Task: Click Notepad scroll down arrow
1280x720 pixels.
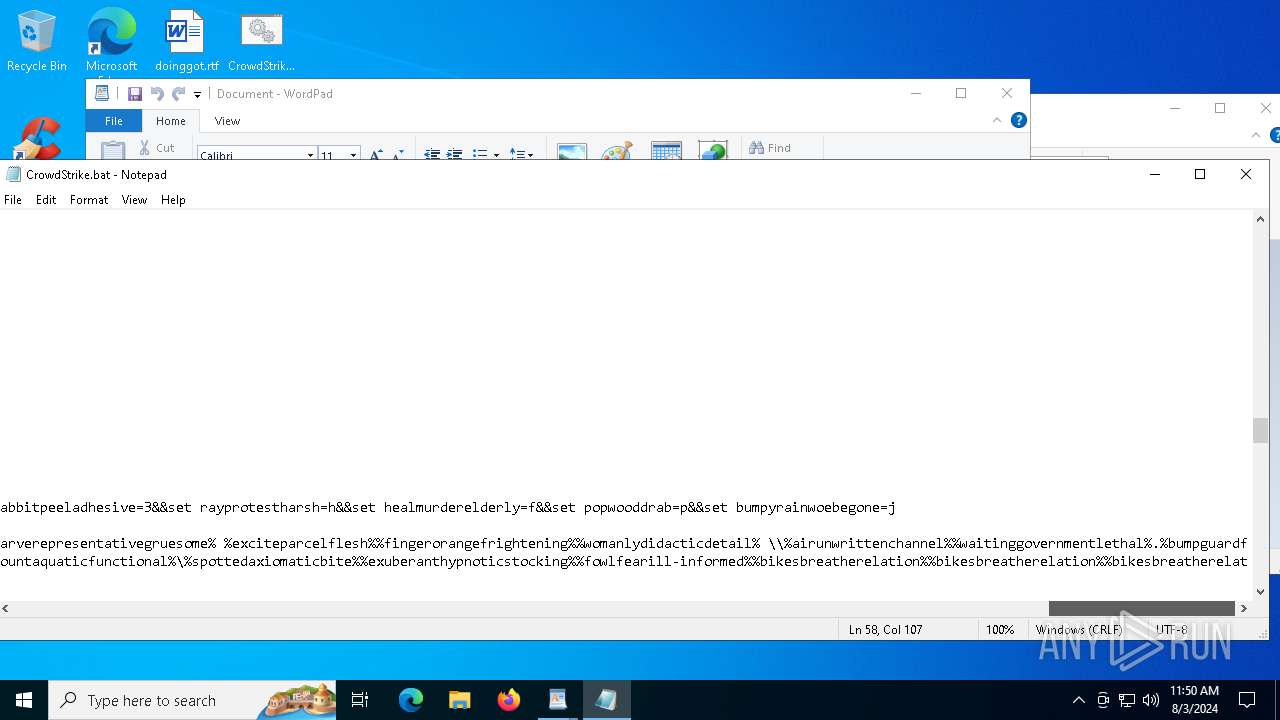Action: pos(1260,591)
